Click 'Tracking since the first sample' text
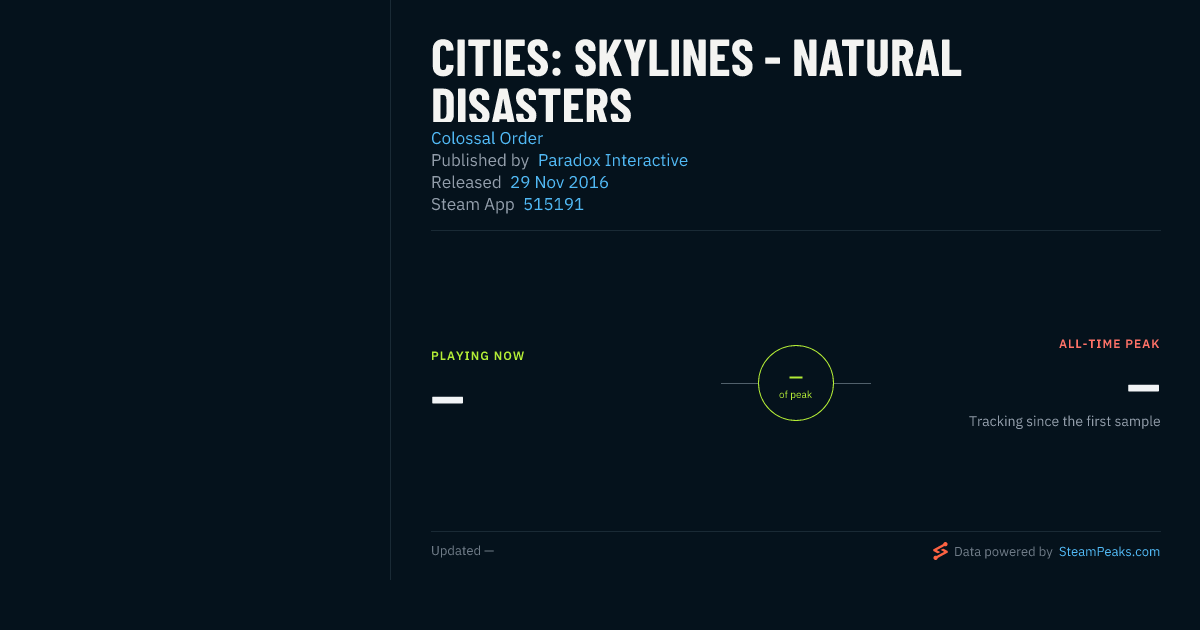Screen dimensions: 1200x630 click(x=1064, y=421)
